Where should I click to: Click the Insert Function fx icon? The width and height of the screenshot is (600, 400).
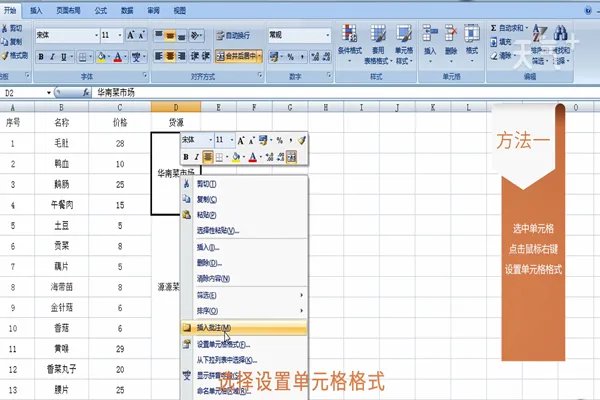86,92
